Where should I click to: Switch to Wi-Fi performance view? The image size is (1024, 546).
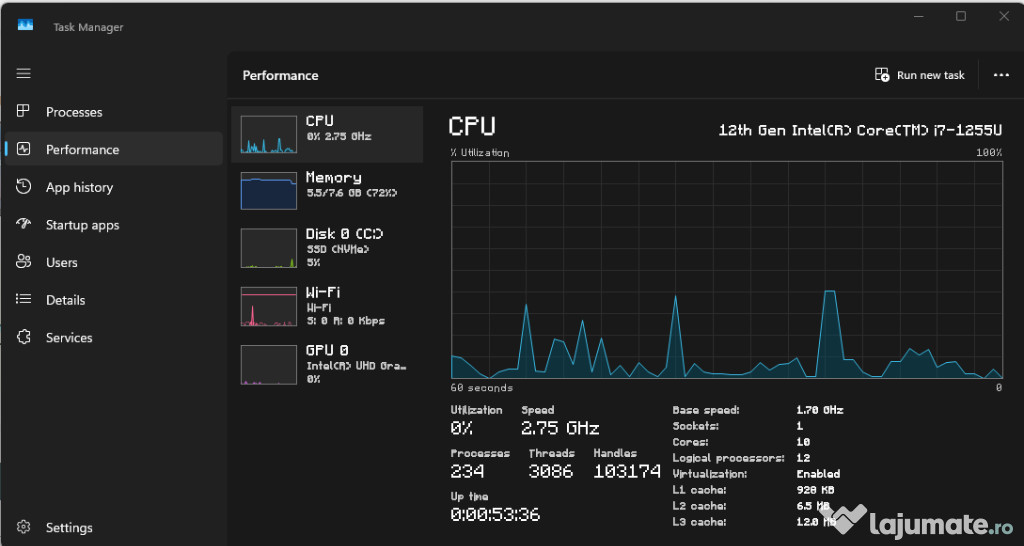tap(268, 306)
